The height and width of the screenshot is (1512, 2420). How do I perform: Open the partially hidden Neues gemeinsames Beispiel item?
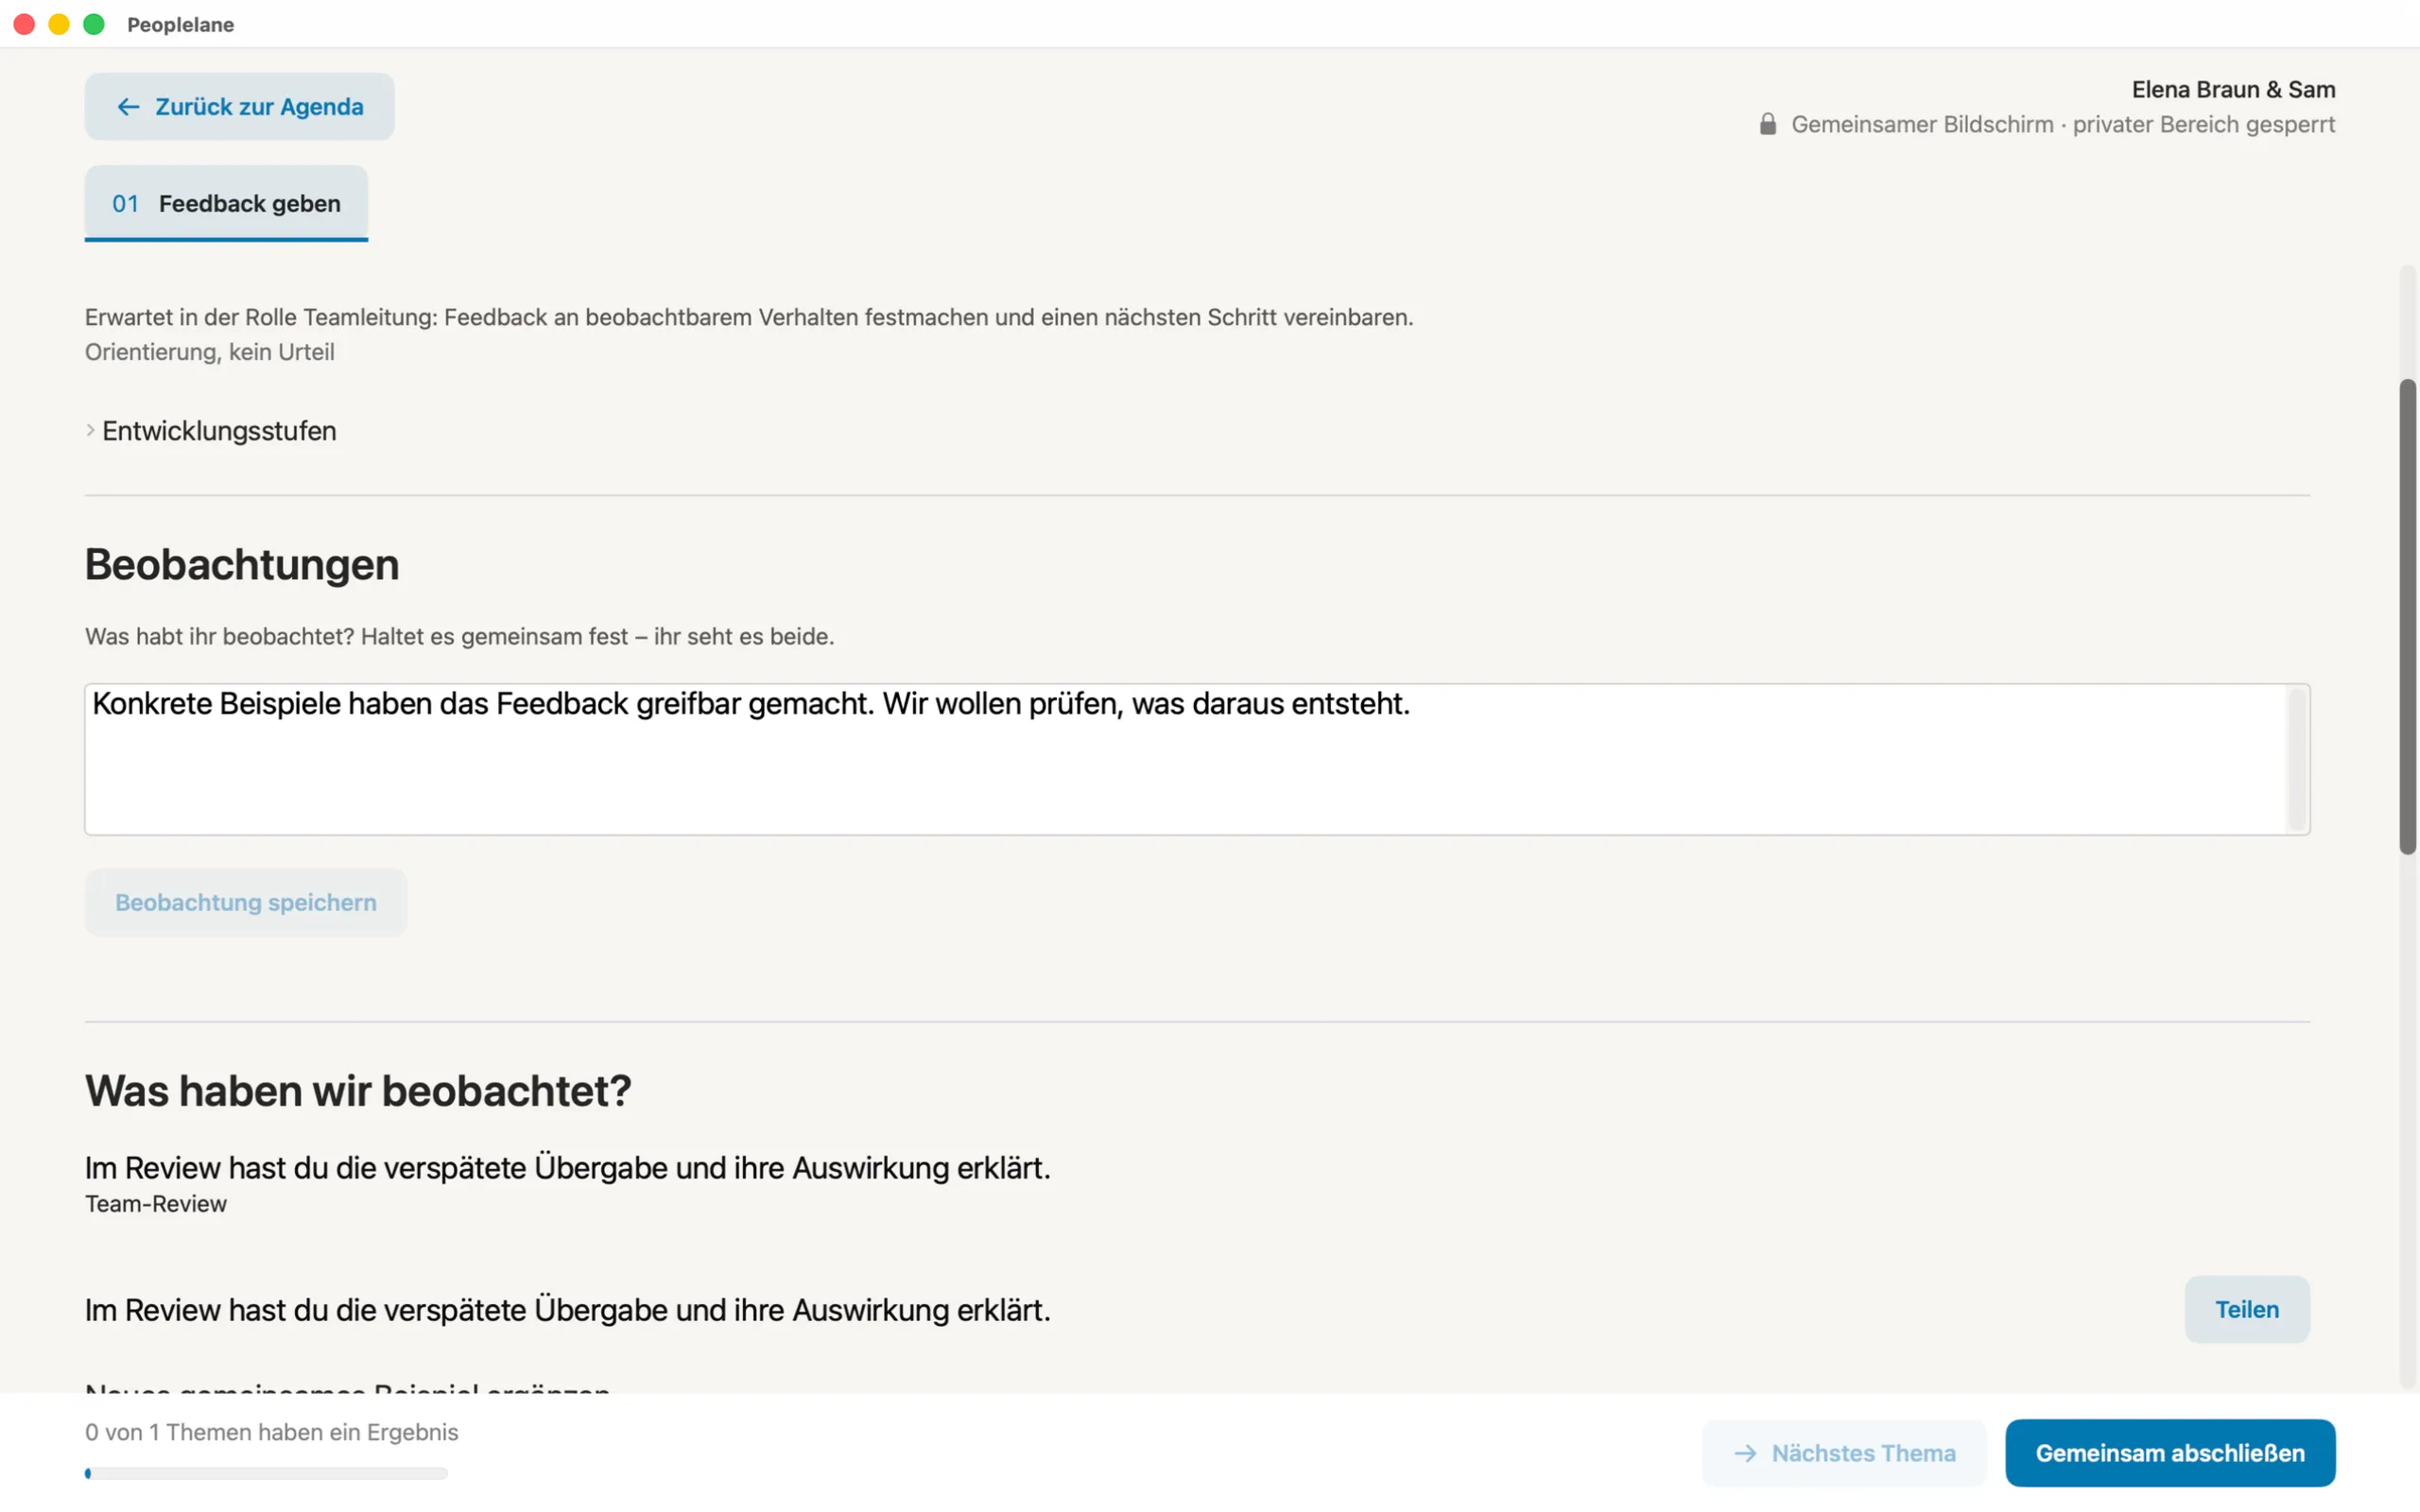pyautogui.click(x=347, y=1388)
